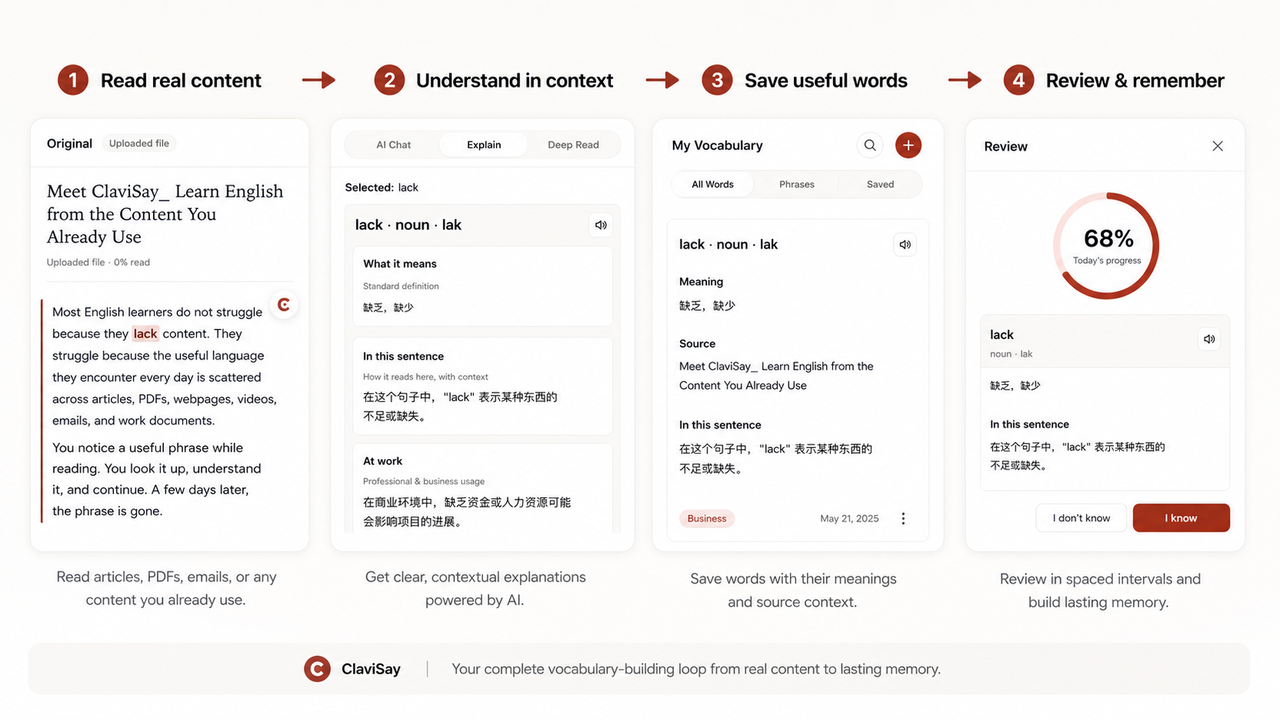Screen dimensions: 1280x720
Task: Open the In this sentence explanation card
Action: 483,385
